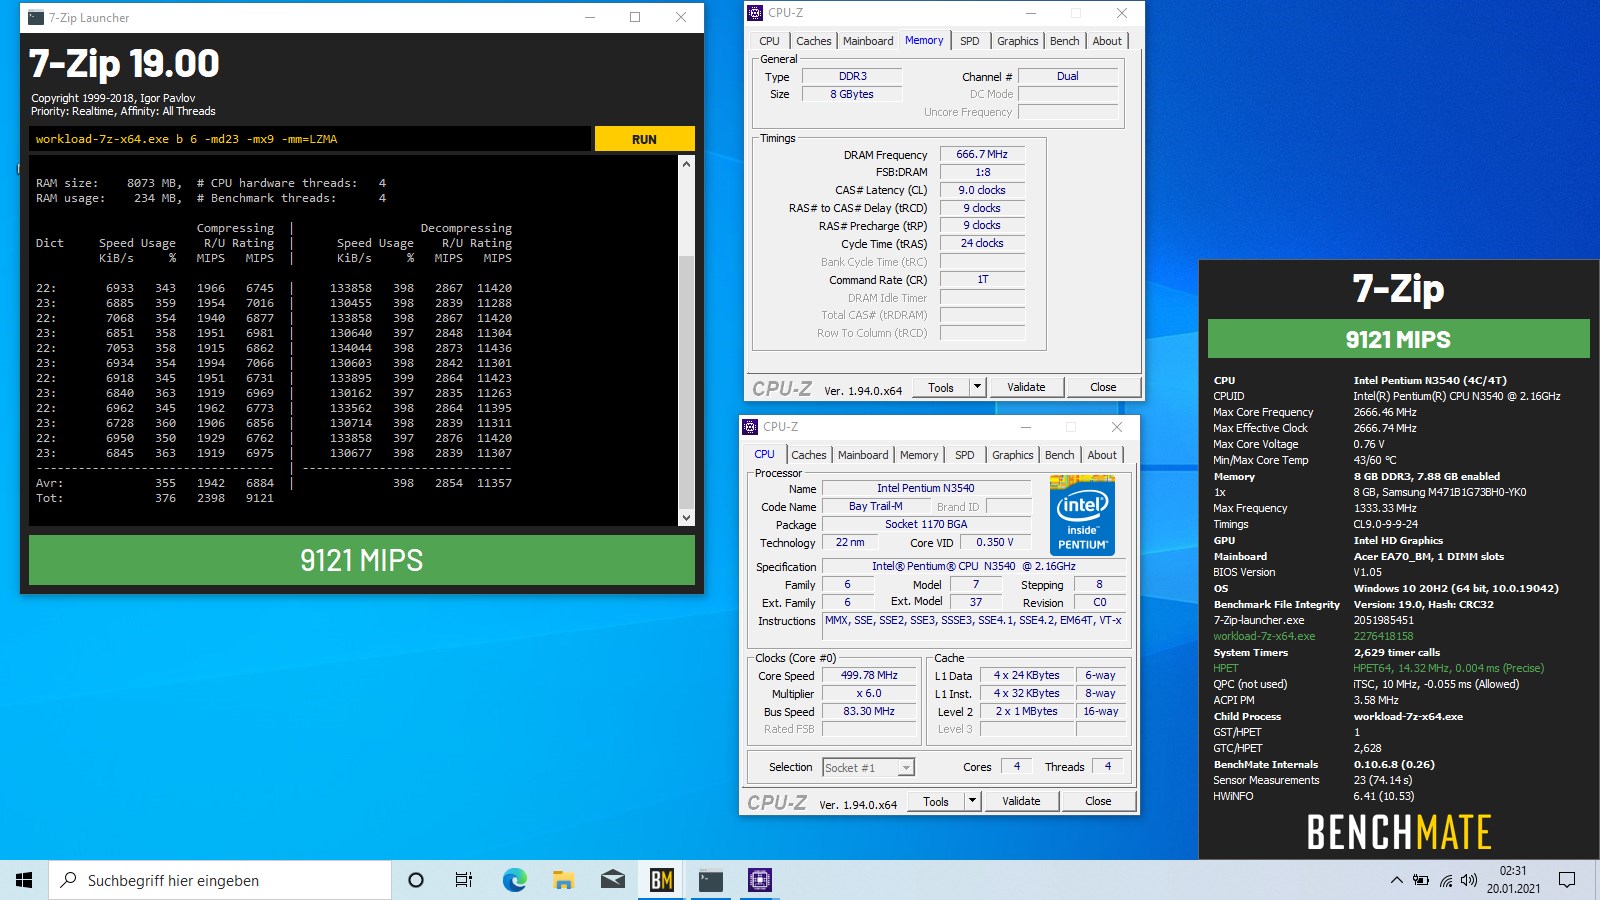Click the BenchMate green 9121 MIPS score
The width and height of the screenshot is (1600, 900).
pos(1398,339)
